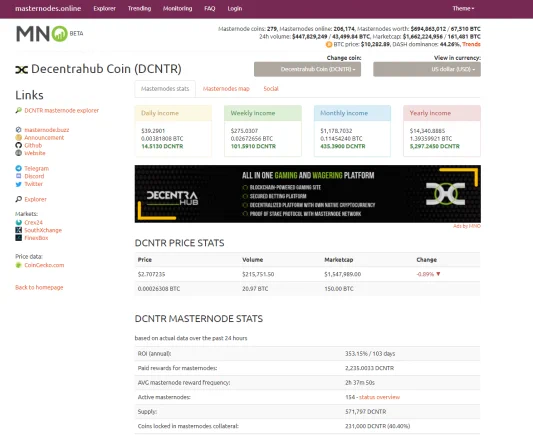The image size is (533, 435).
Task: Open the Announcement link
Action: pyautogui.click(x=44, y=138)
